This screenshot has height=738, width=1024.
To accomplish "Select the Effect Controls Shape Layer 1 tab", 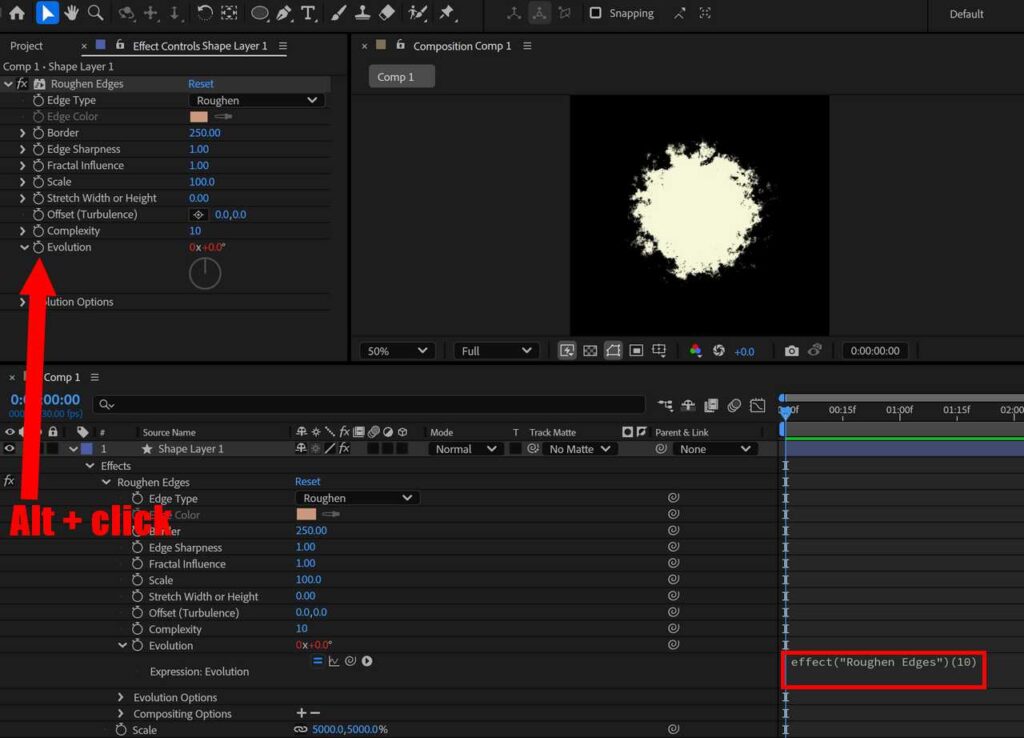I will [x=200, y=46].
